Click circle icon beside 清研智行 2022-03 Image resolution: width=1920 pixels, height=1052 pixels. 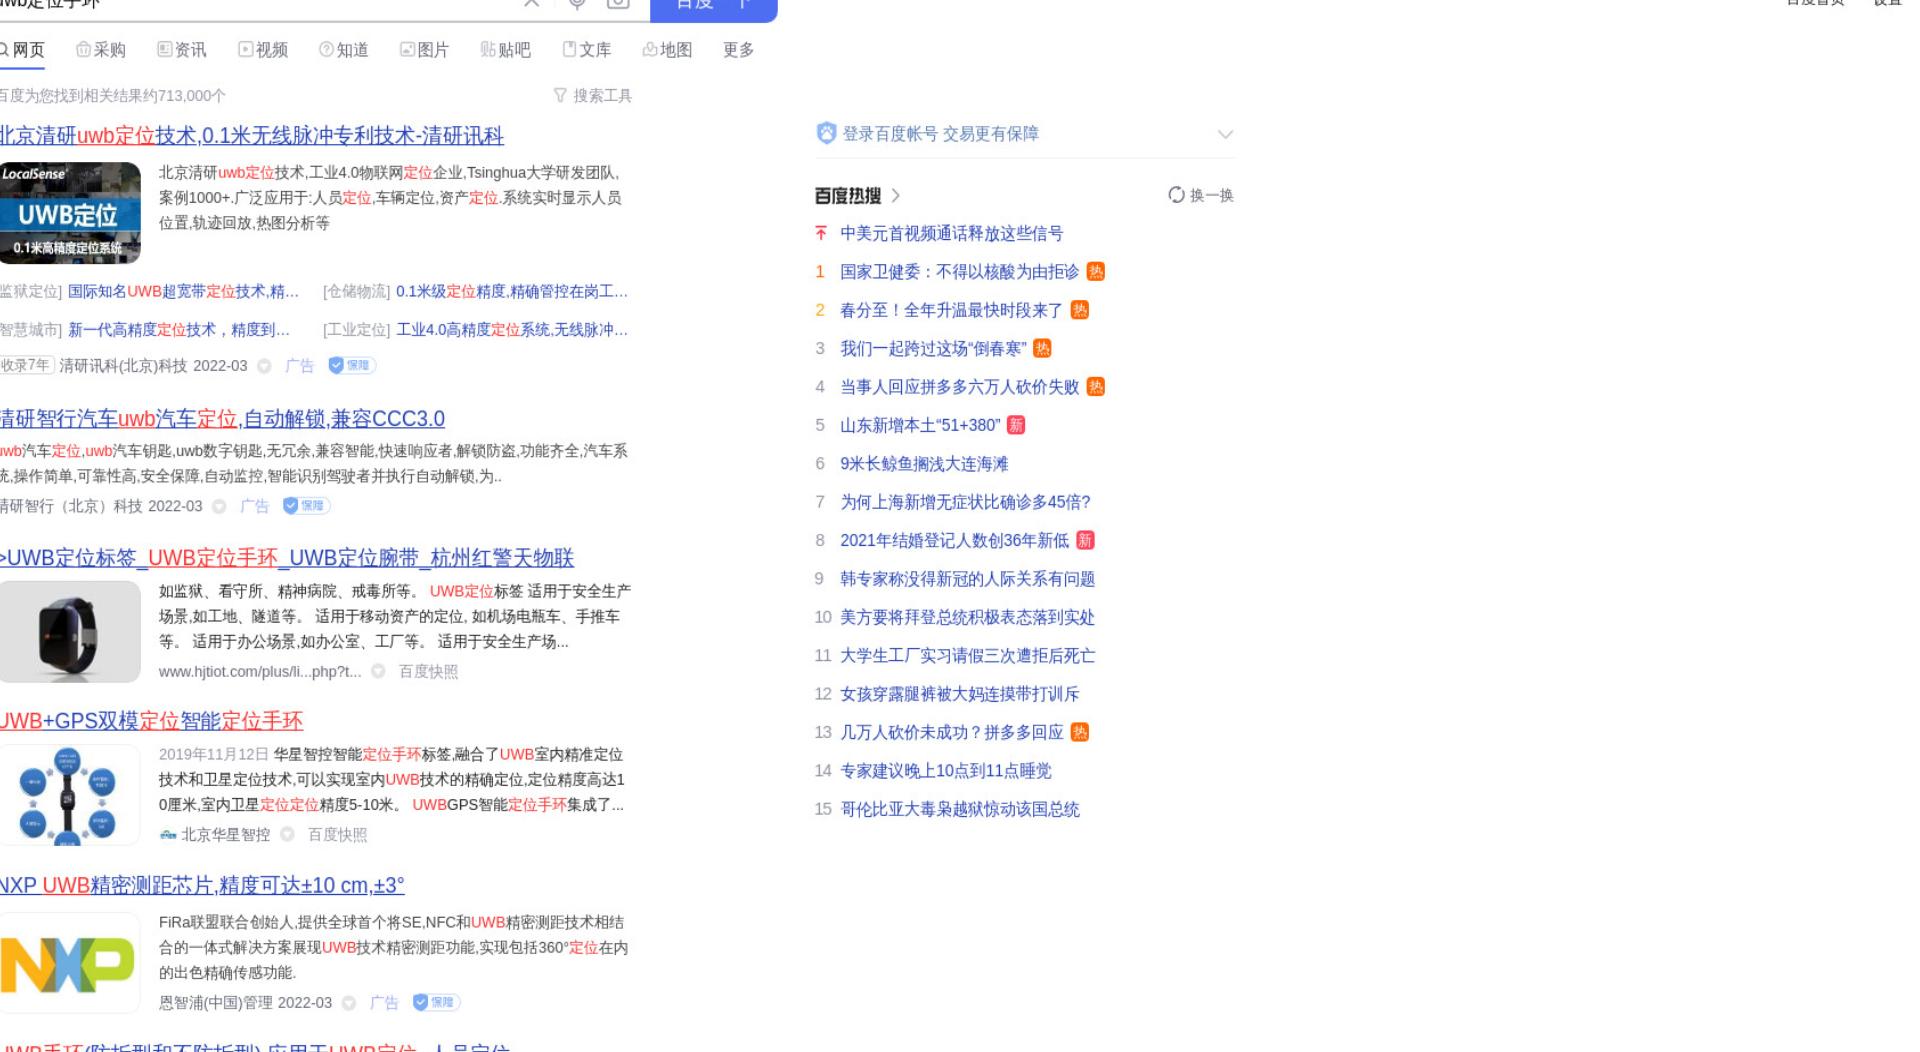(x=219, y=506)
